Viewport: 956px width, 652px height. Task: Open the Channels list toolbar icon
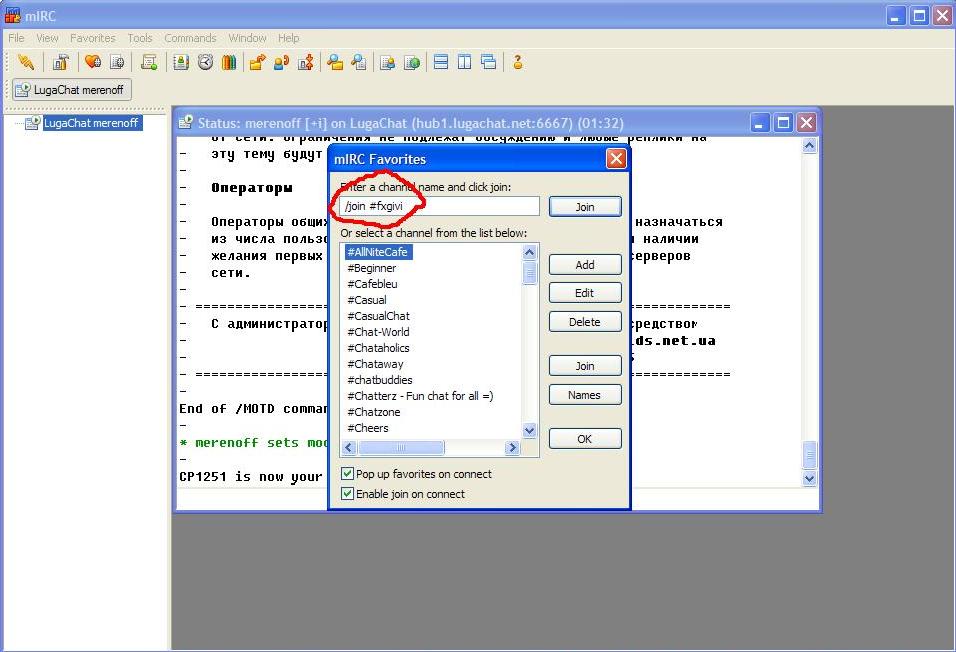[x=117, y=62]
